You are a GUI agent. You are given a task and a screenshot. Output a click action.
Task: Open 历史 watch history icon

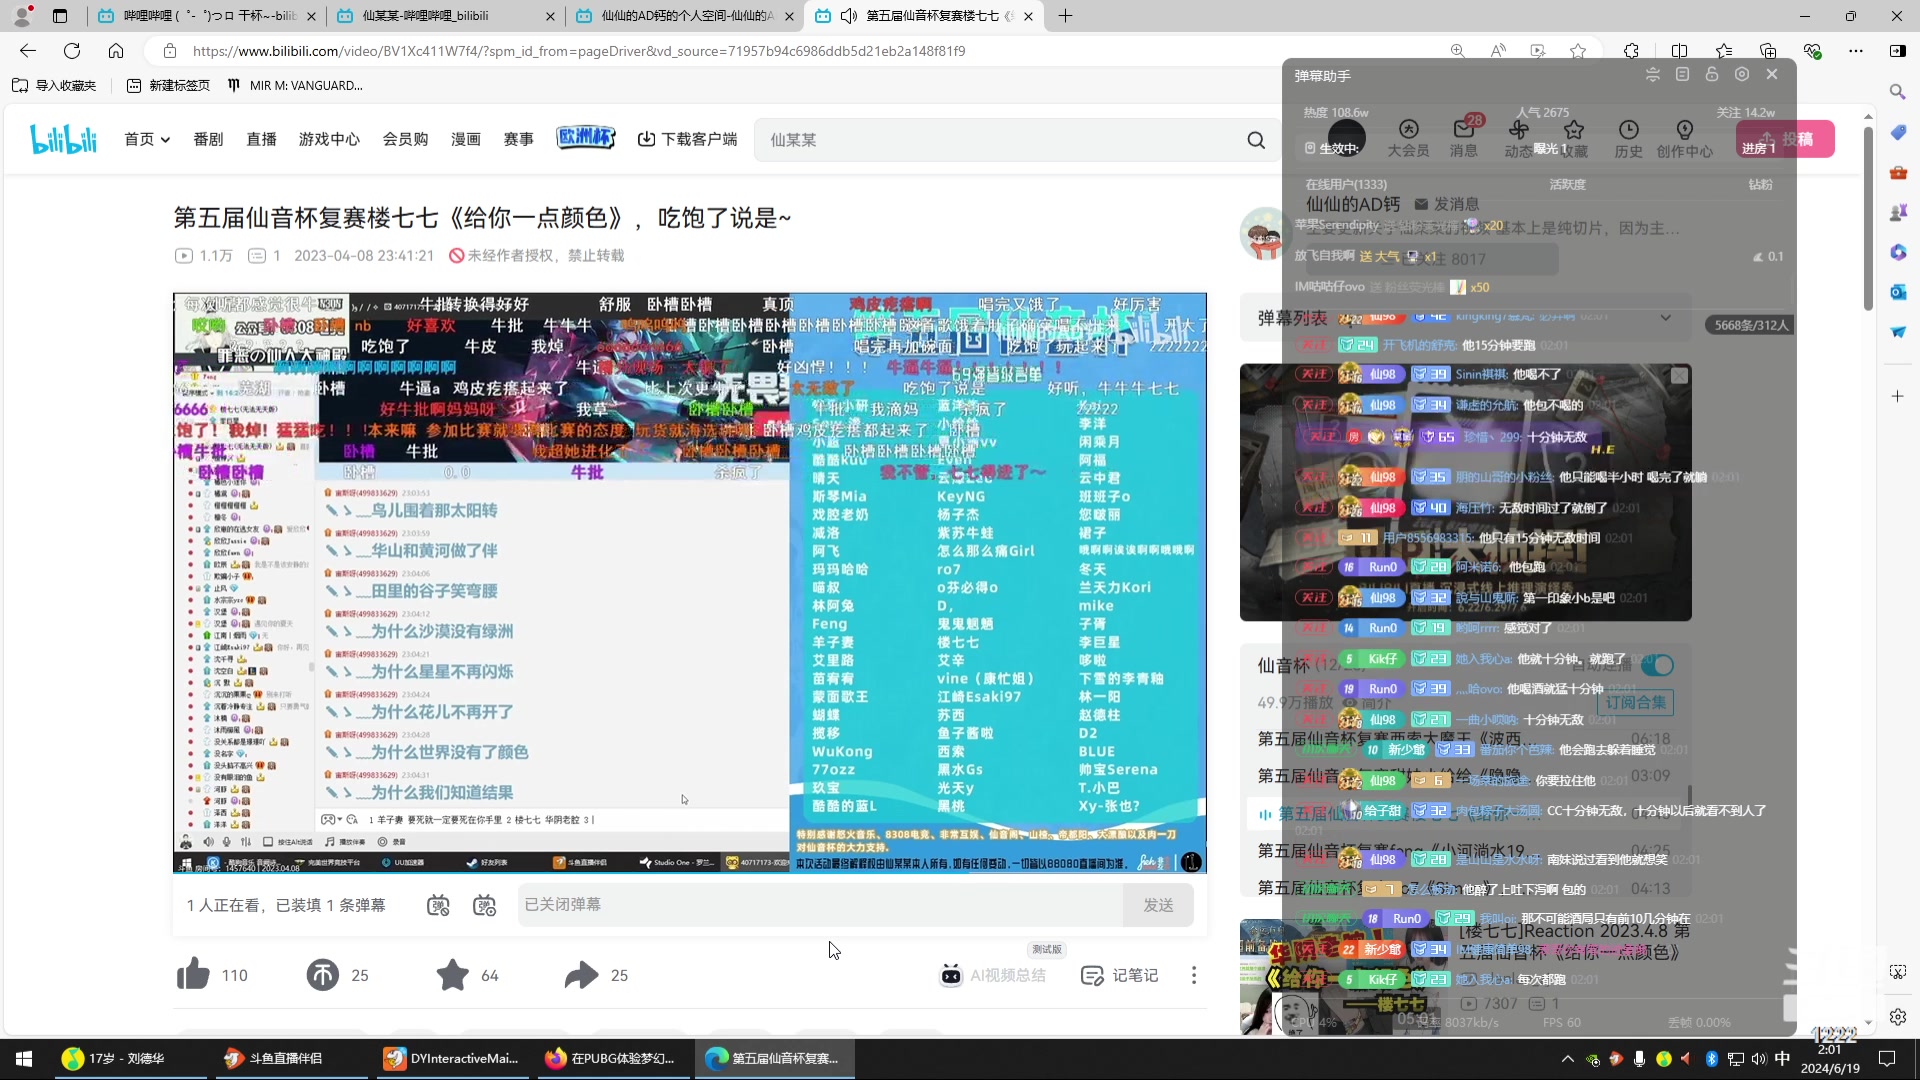[1628, 138]
